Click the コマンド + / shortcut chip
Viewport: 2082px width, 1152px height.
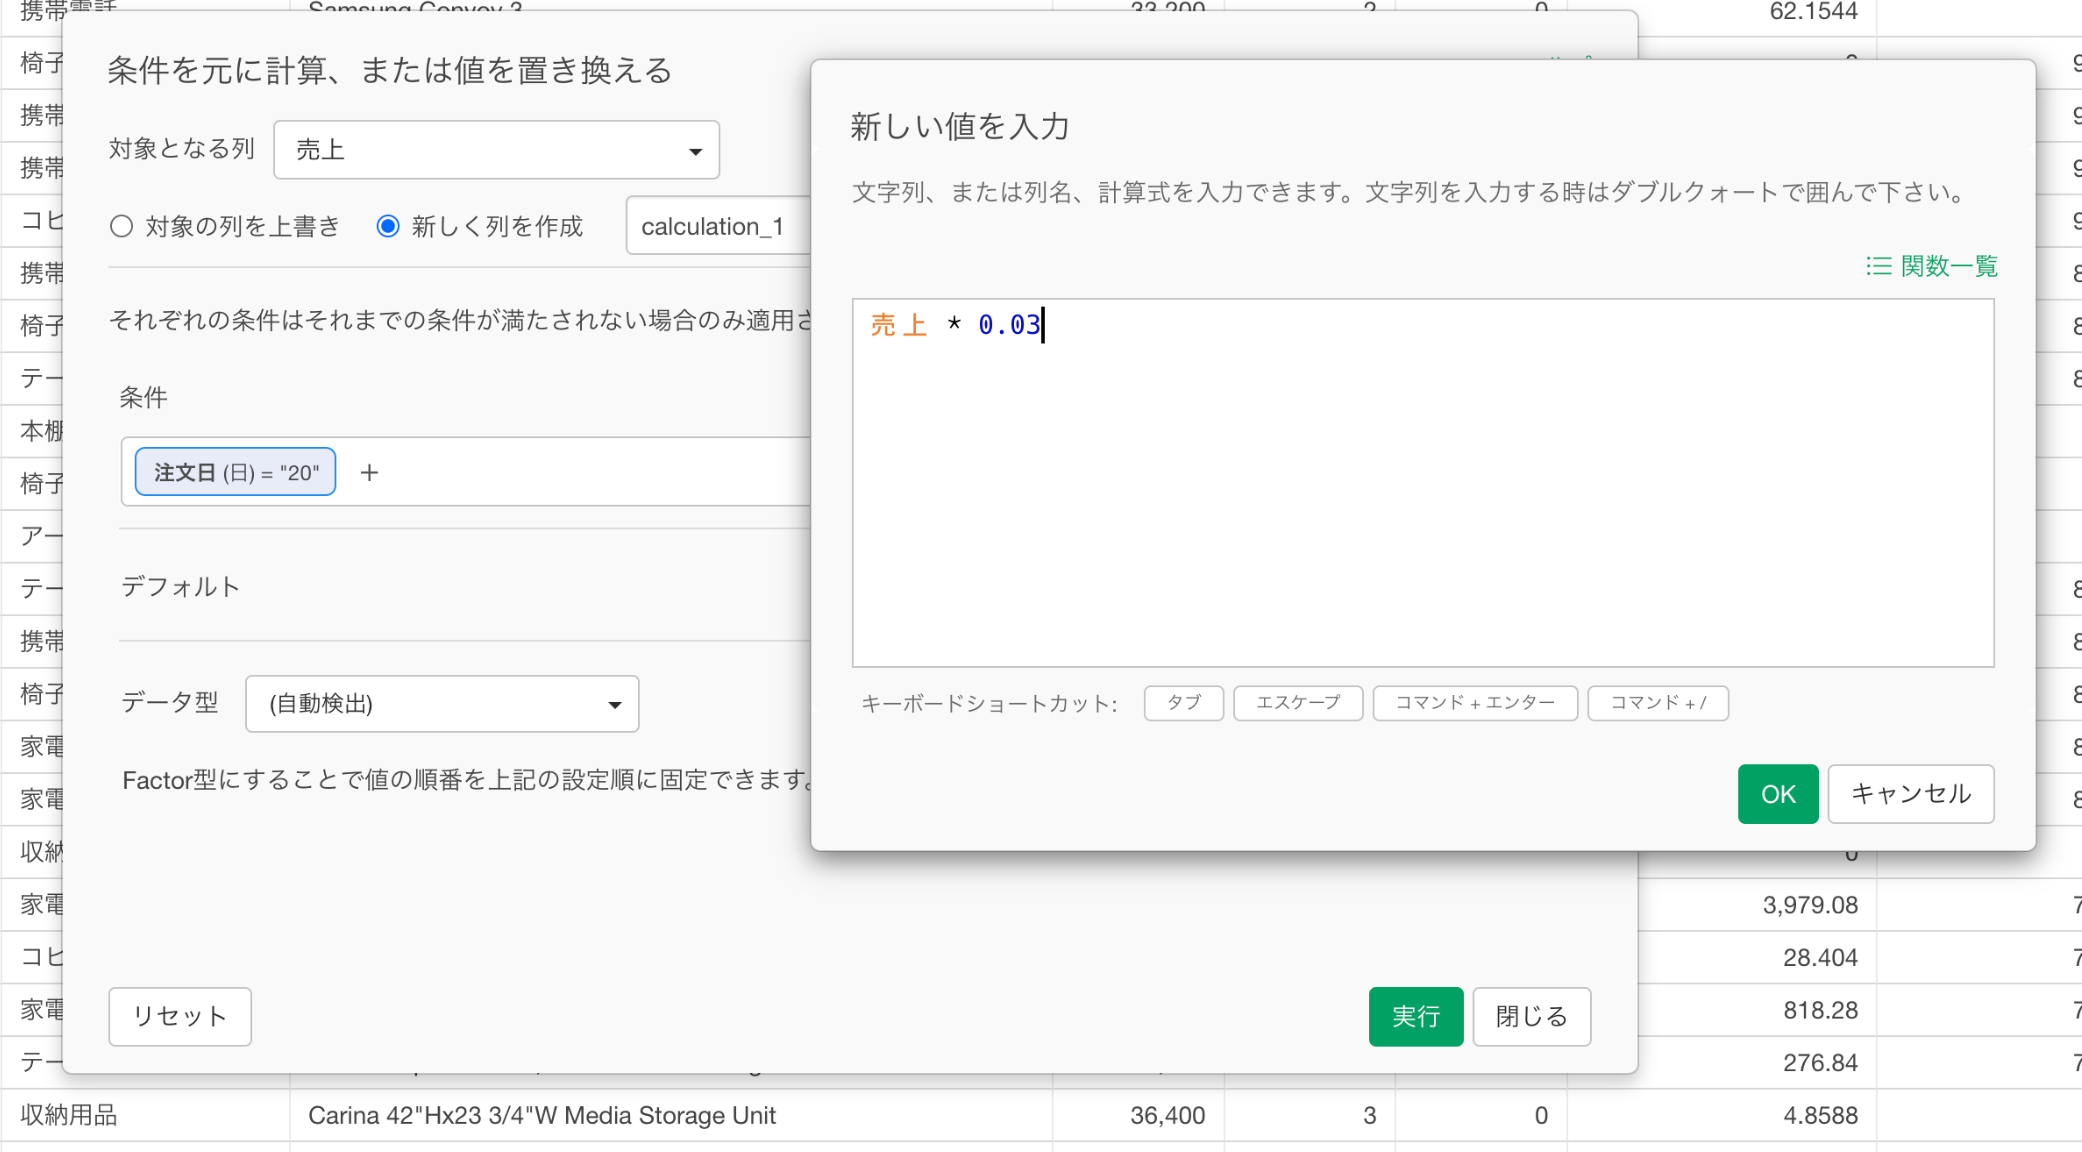pos(1657,702)
